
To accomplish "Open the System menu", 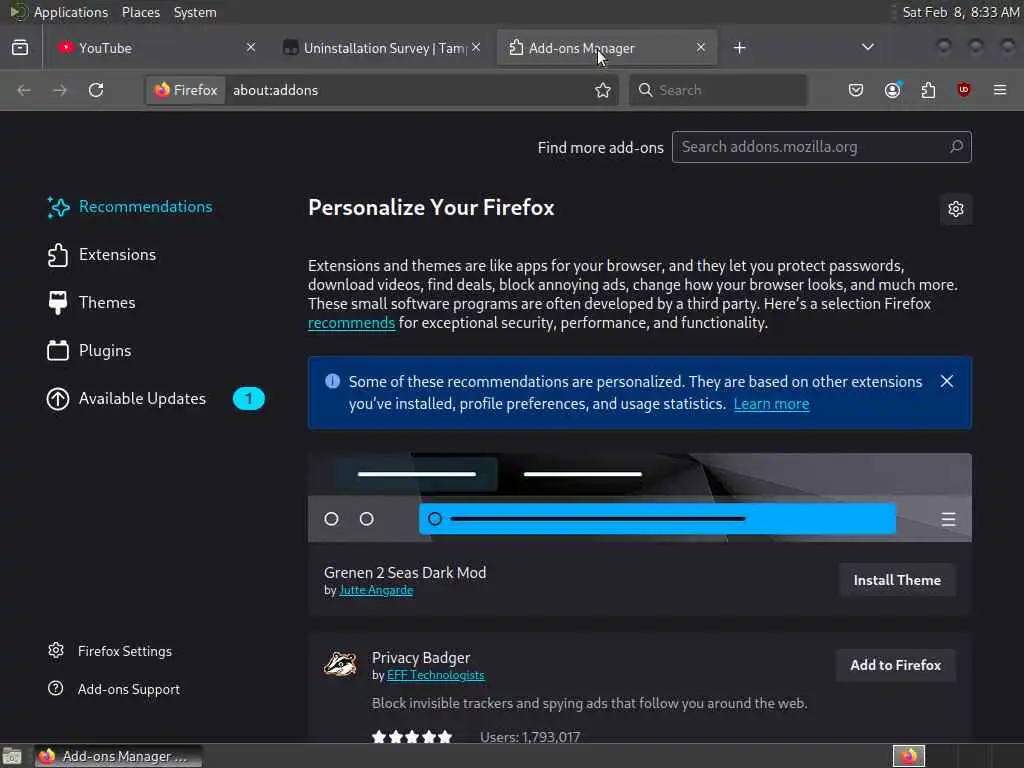I will click(x=195, y=12).
